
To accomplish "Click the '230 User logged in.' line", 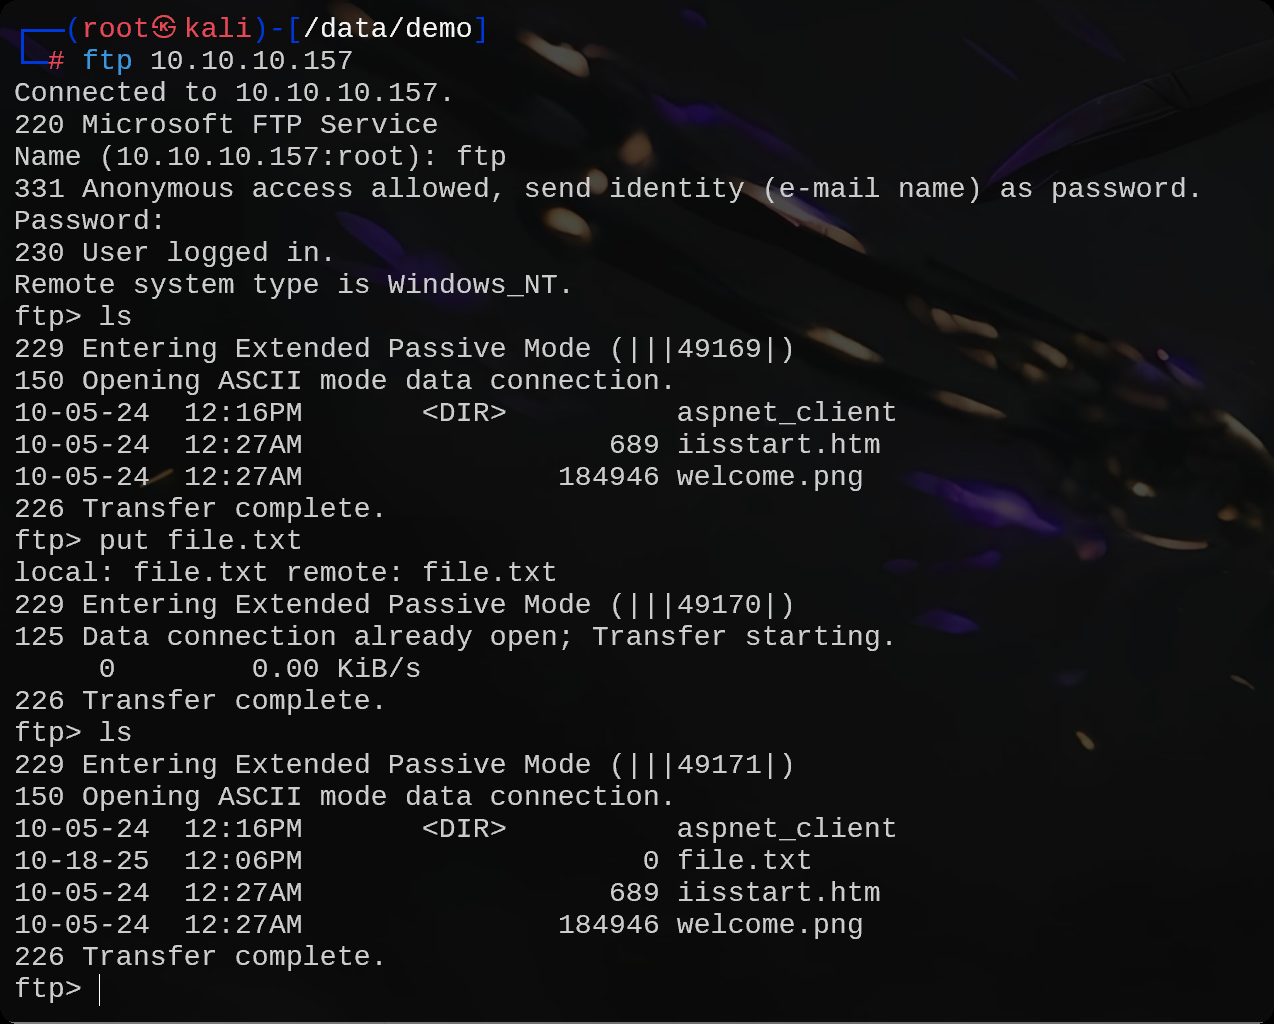I will pyautogui.click(x=174, y=253).
